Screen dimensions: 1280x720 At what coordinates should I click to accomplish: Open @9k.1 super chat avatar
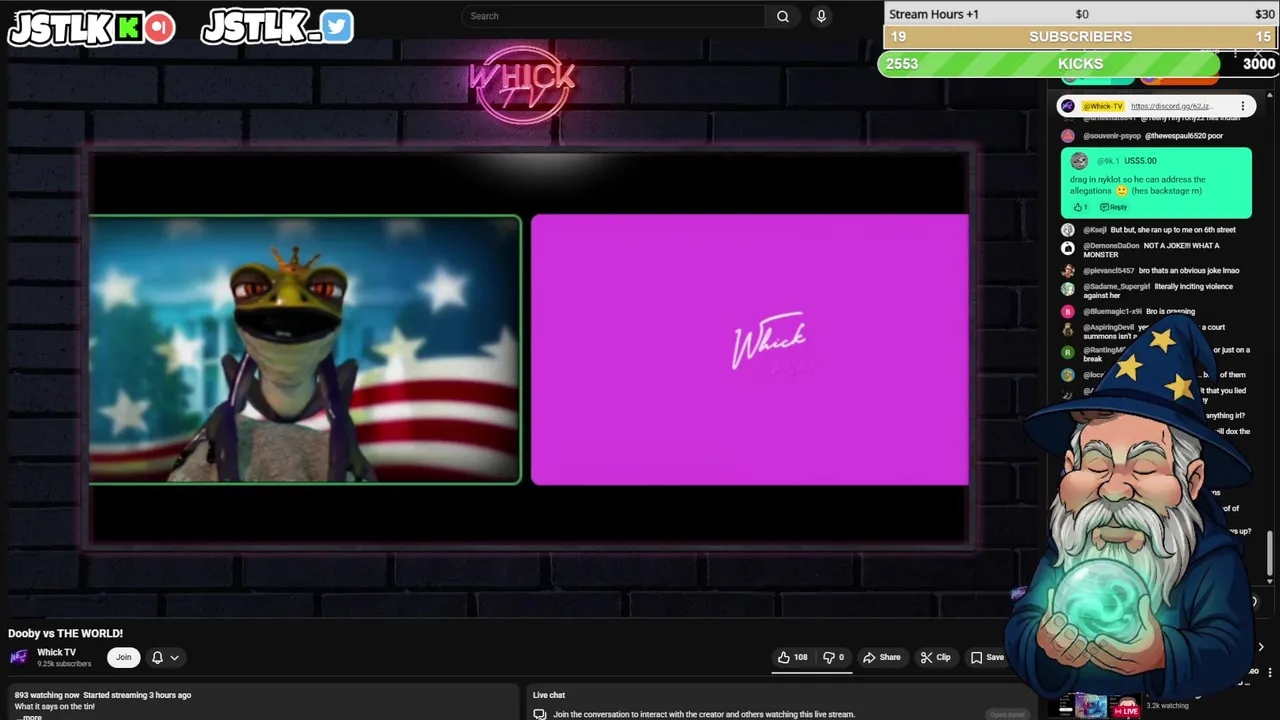tap(1079, 161)
